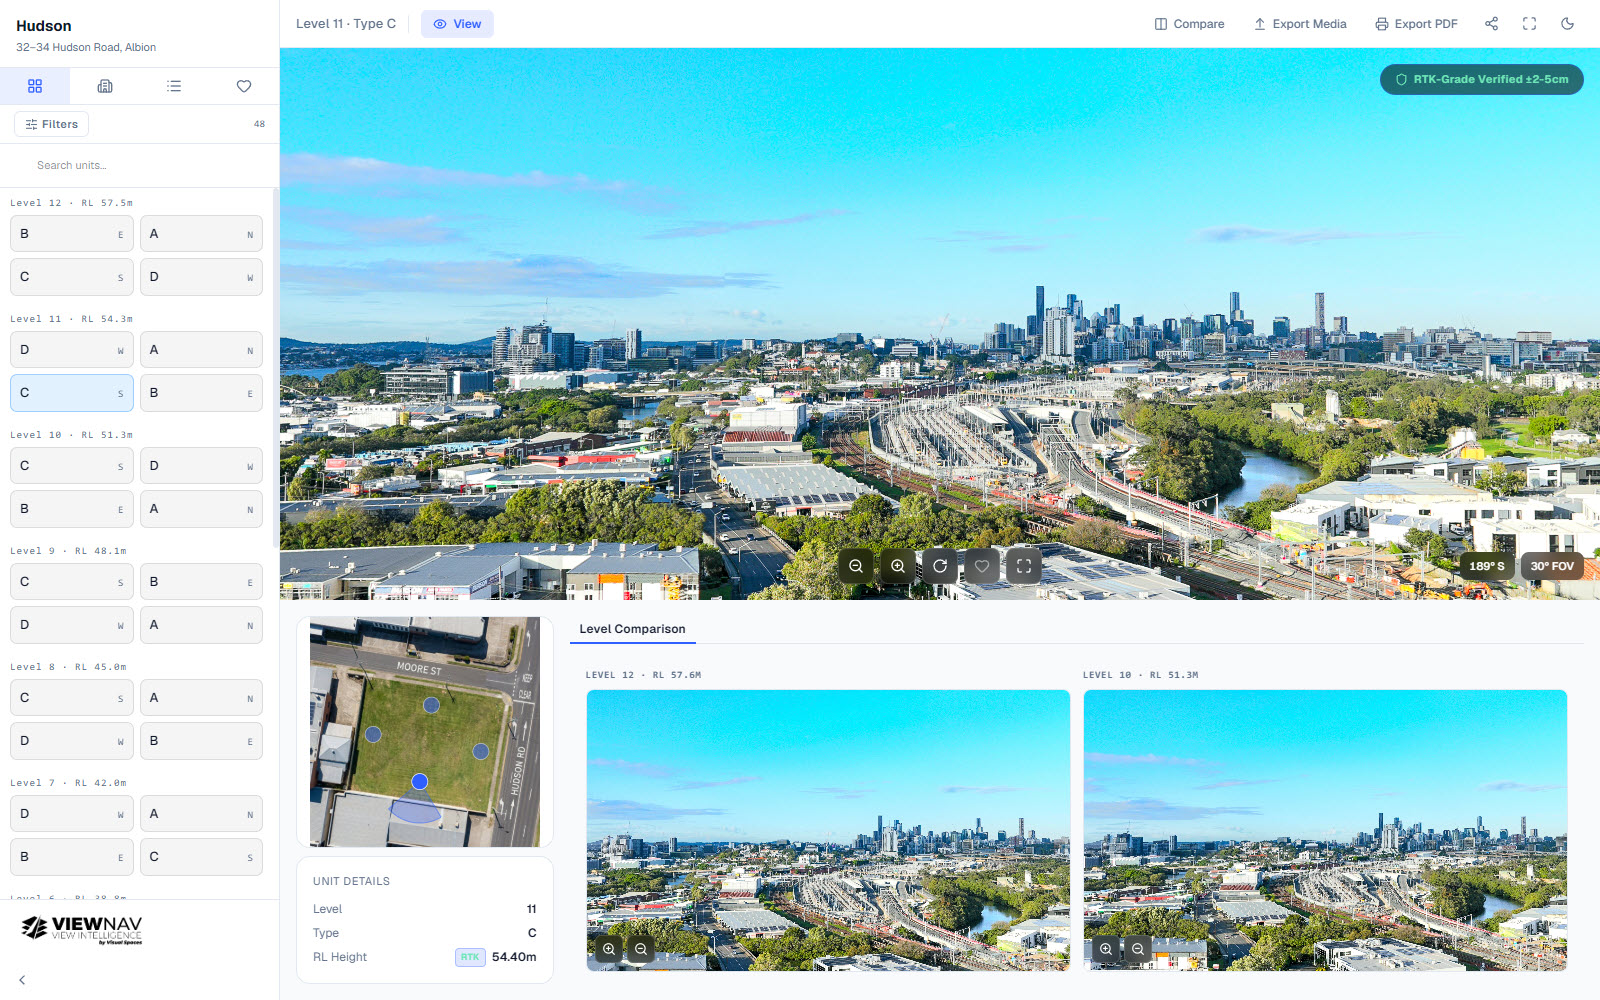Share this view via share icon
The image size is (1600, 1000).
pyautogui.click(x=1491, y=24)
